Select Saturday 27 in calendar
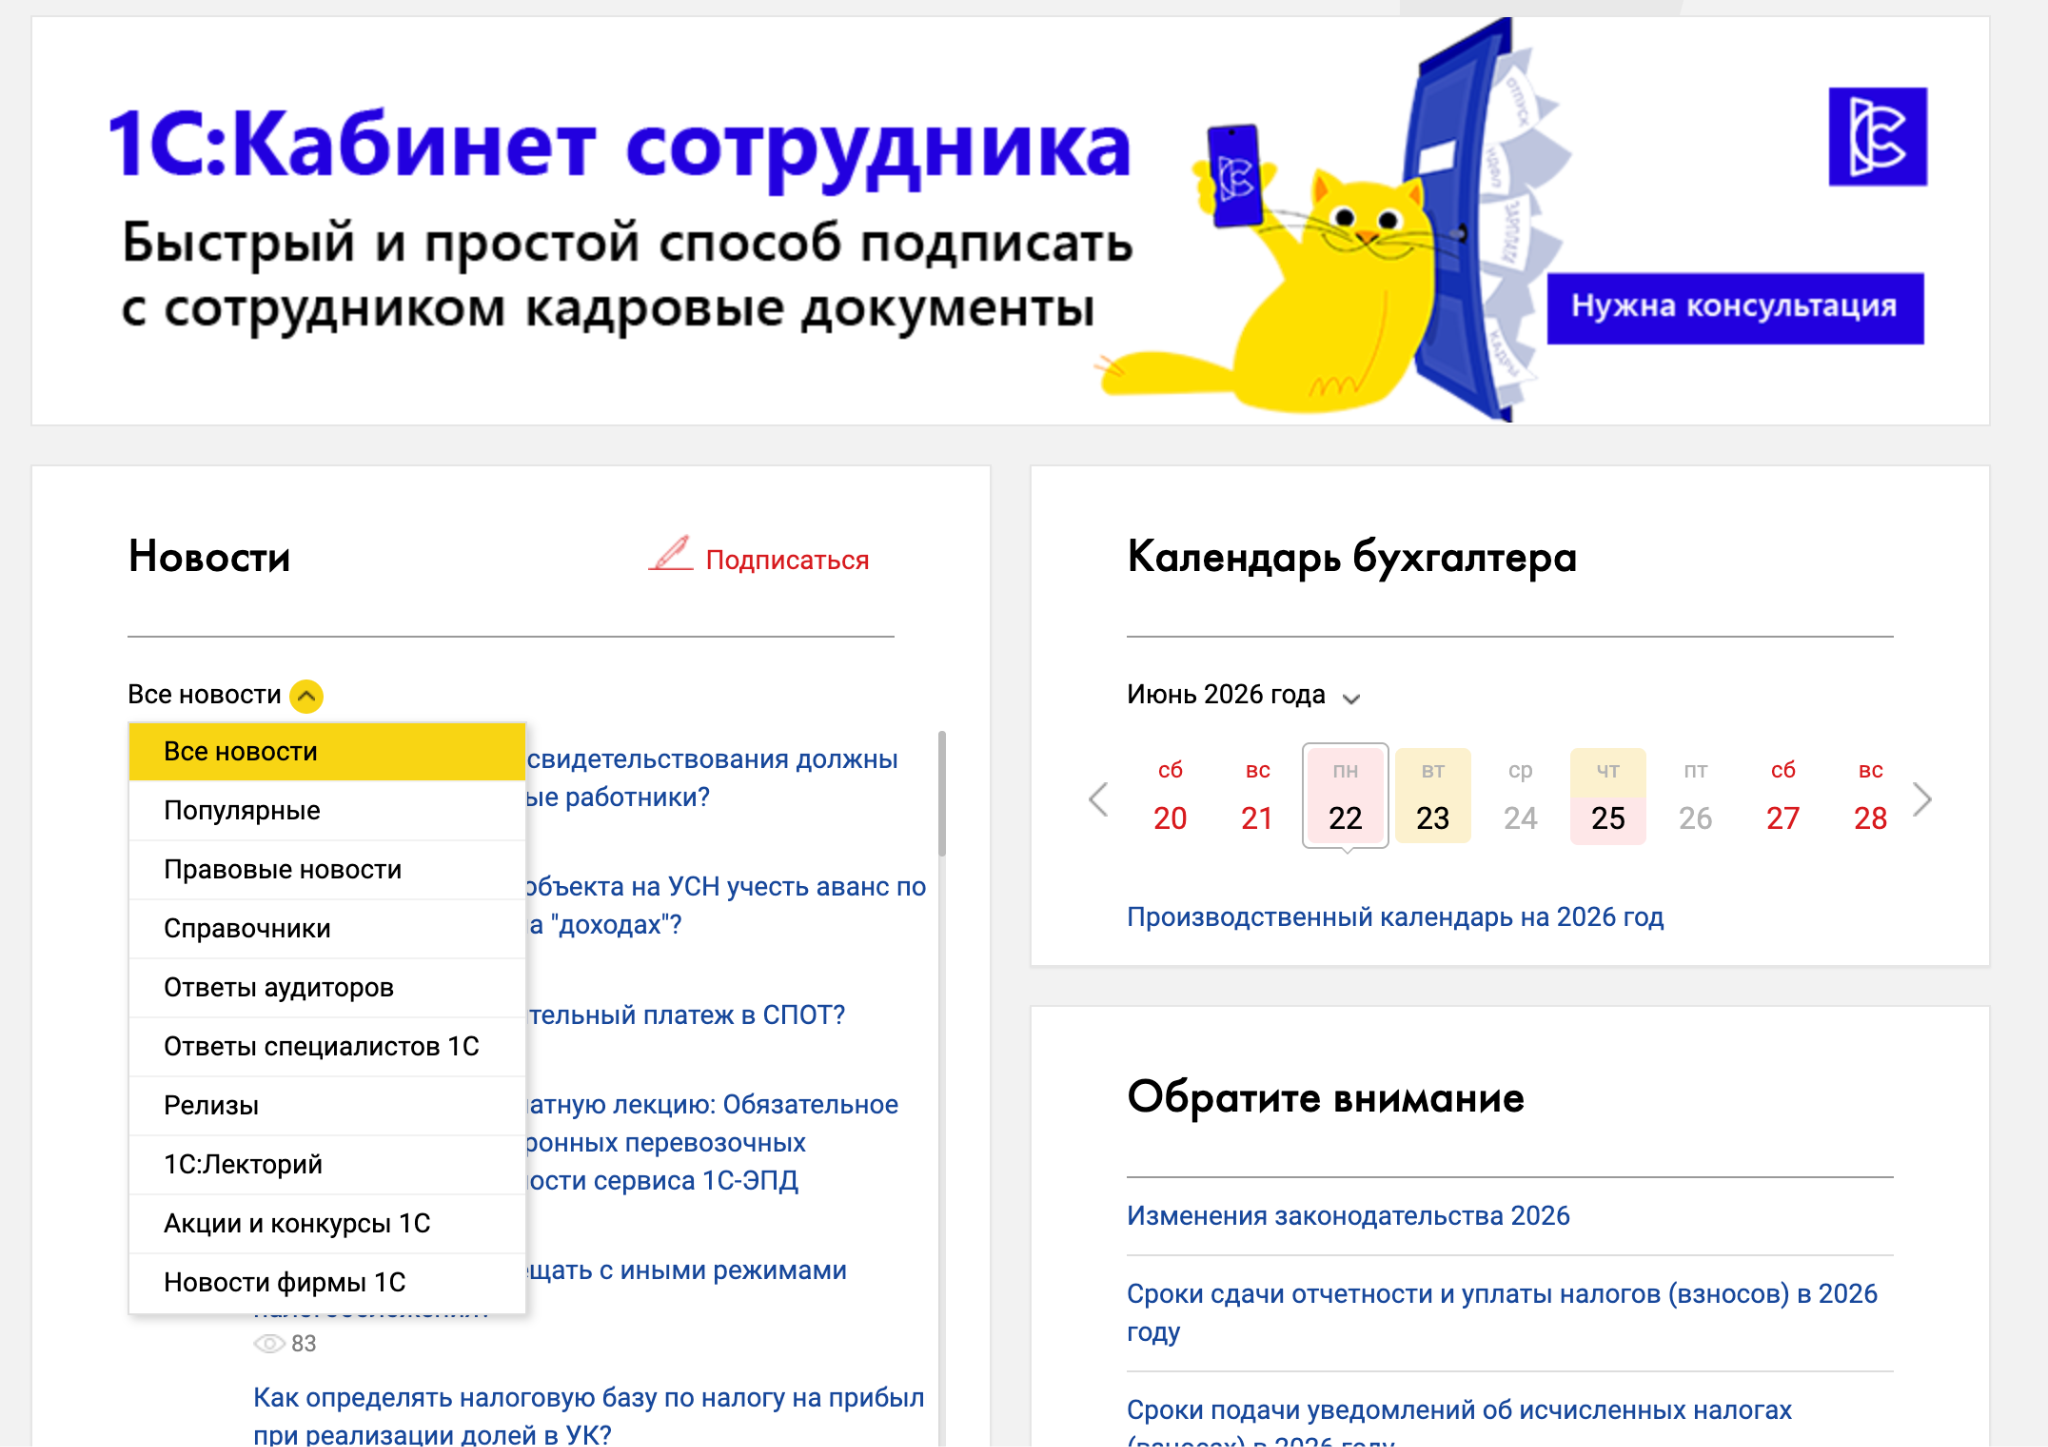The image size is (2048, 1447). pyautogui.click(x=1783, y=797)
